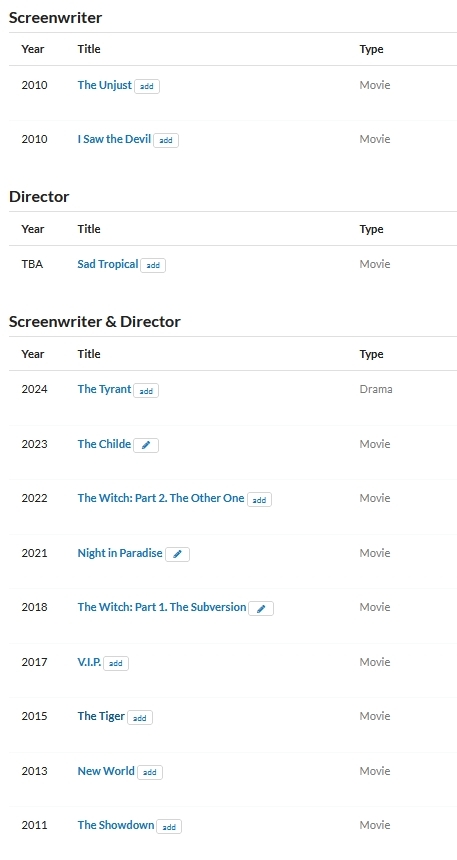457x860 pixels.
Task: Open The Showdown title link
Action: [x=116, y=825]
